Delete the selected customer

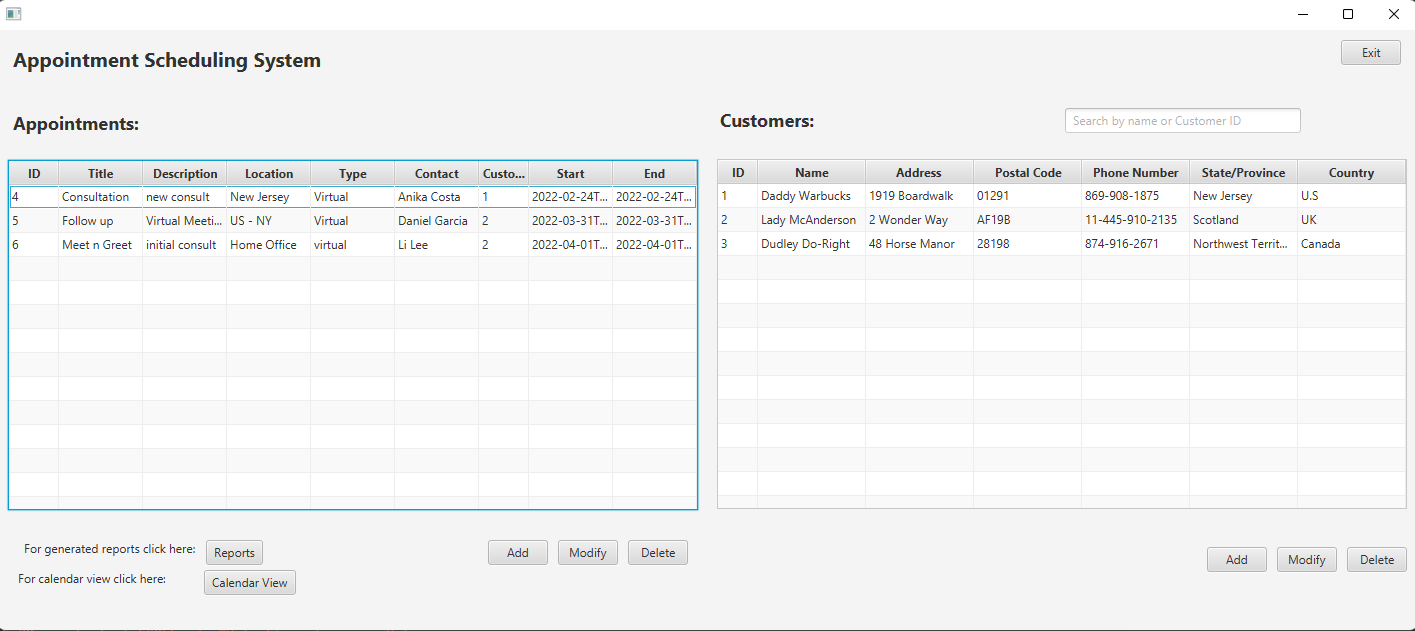pos(1377,560)
